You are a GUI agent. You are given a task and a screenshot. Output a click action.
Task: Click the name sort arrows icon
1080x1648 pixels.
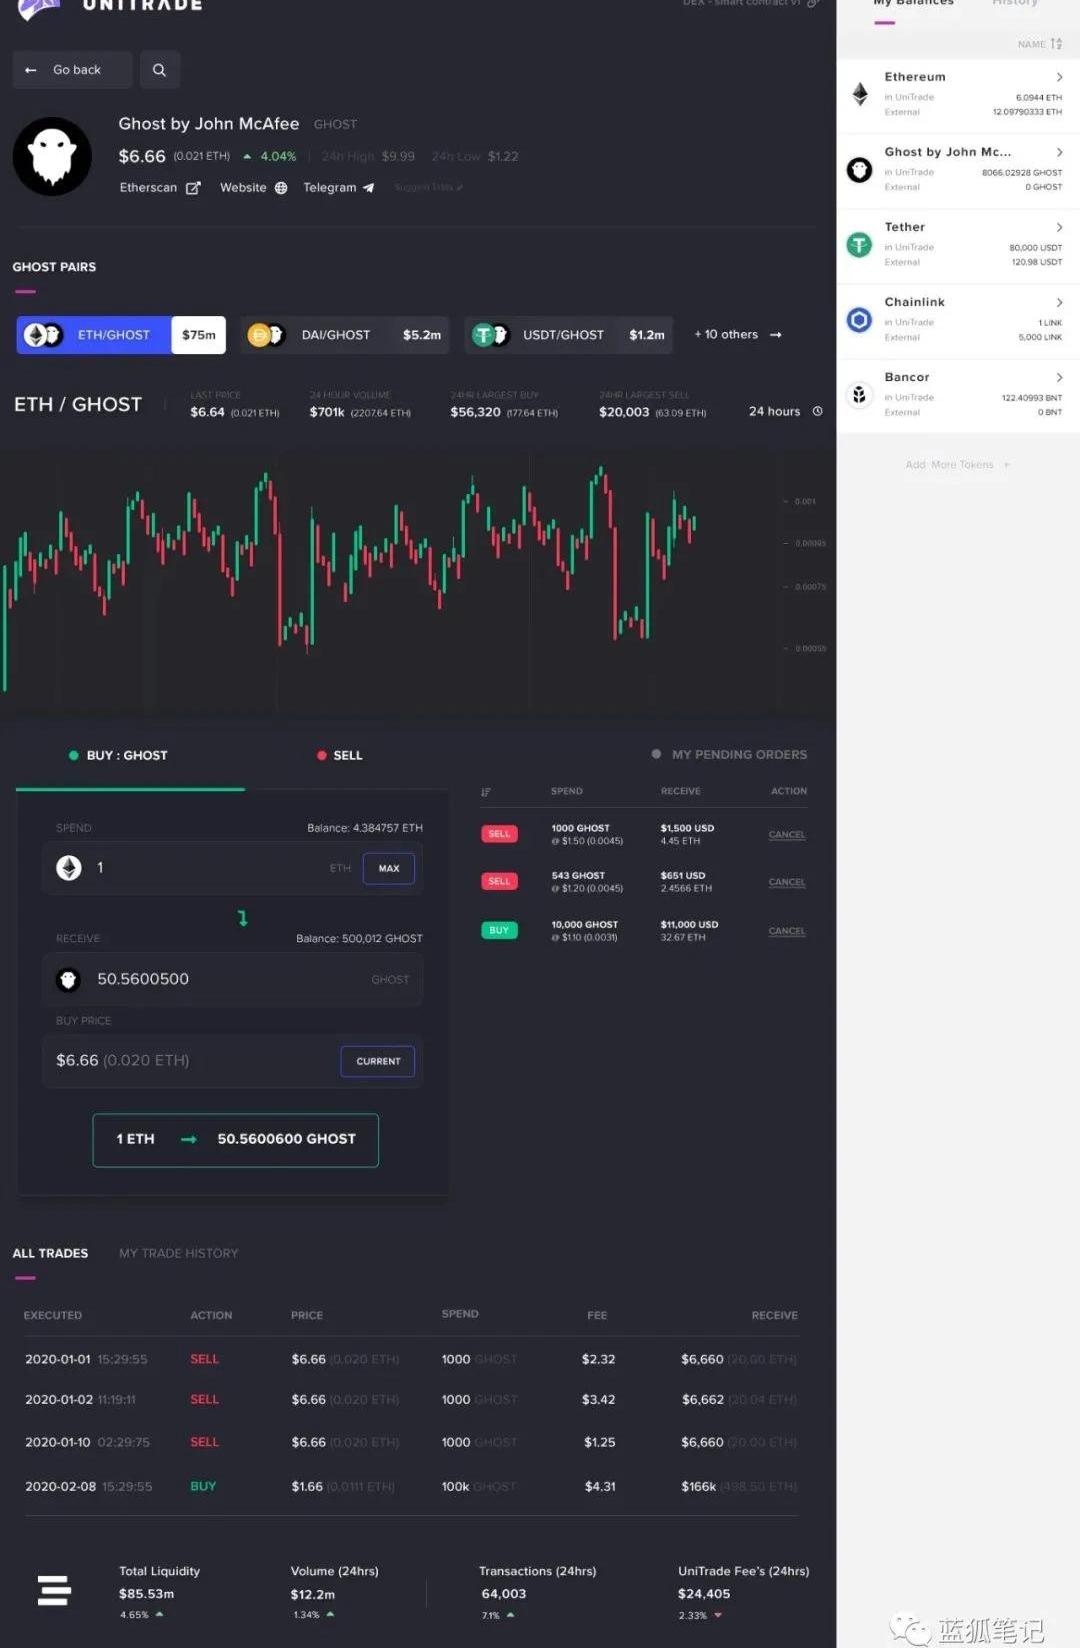(1056, 44)
